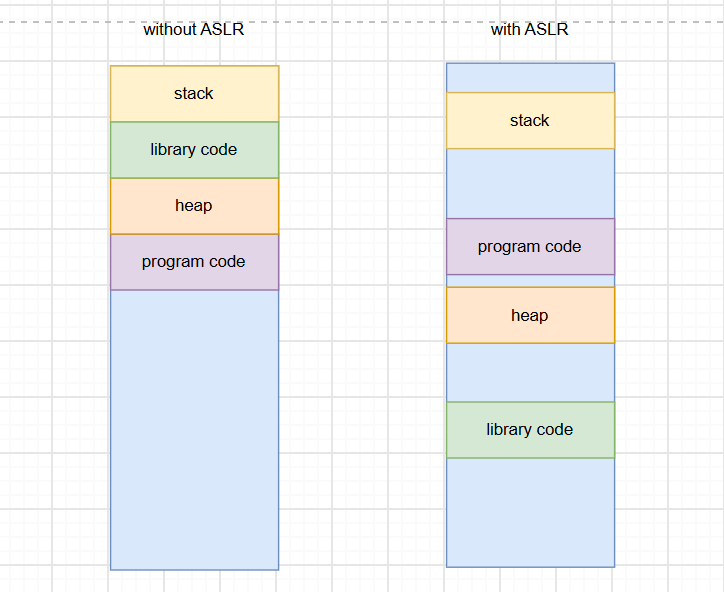Click 'heap' label text in right diagram

pyautogui.click(x=529, y=315)
